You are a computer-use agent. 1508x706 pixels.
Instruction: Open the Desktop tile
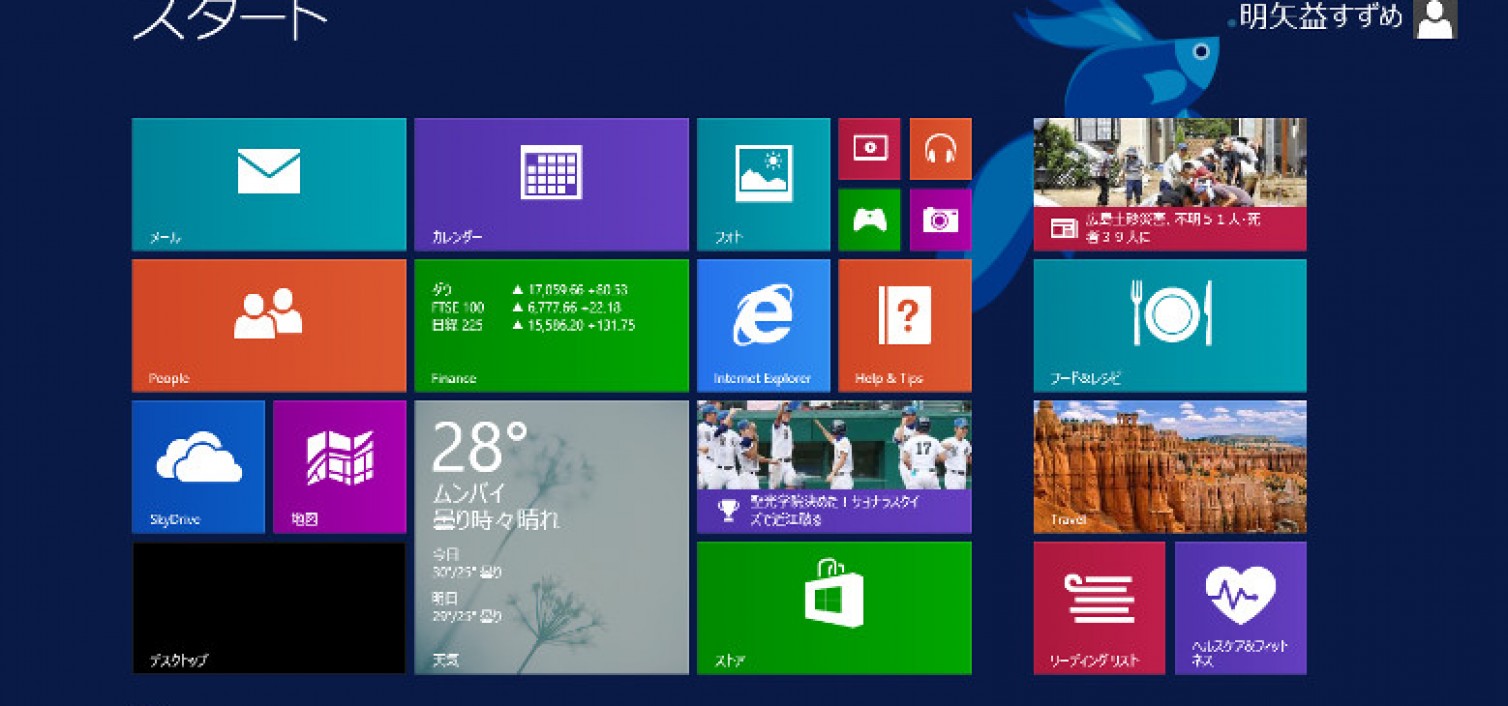269,608
